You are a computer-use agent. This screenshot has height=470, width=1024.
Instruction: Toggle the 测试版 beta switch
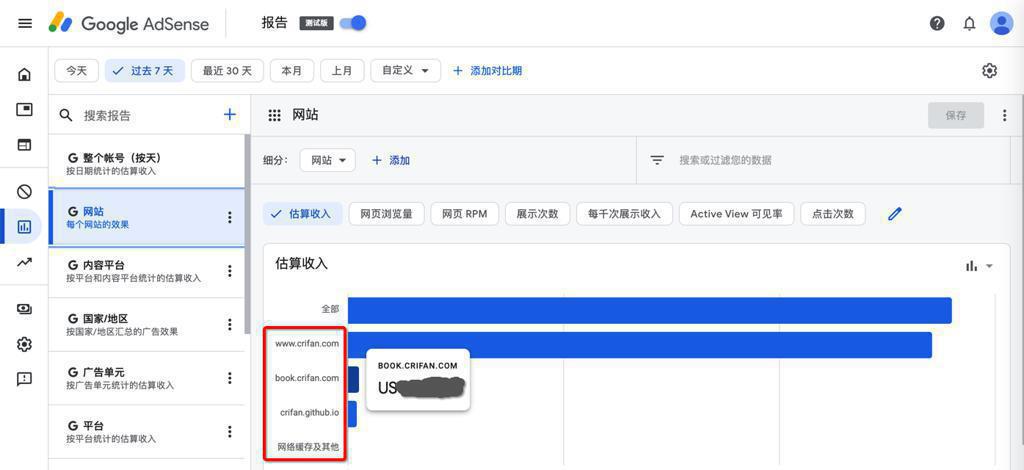tap(353, 24)
